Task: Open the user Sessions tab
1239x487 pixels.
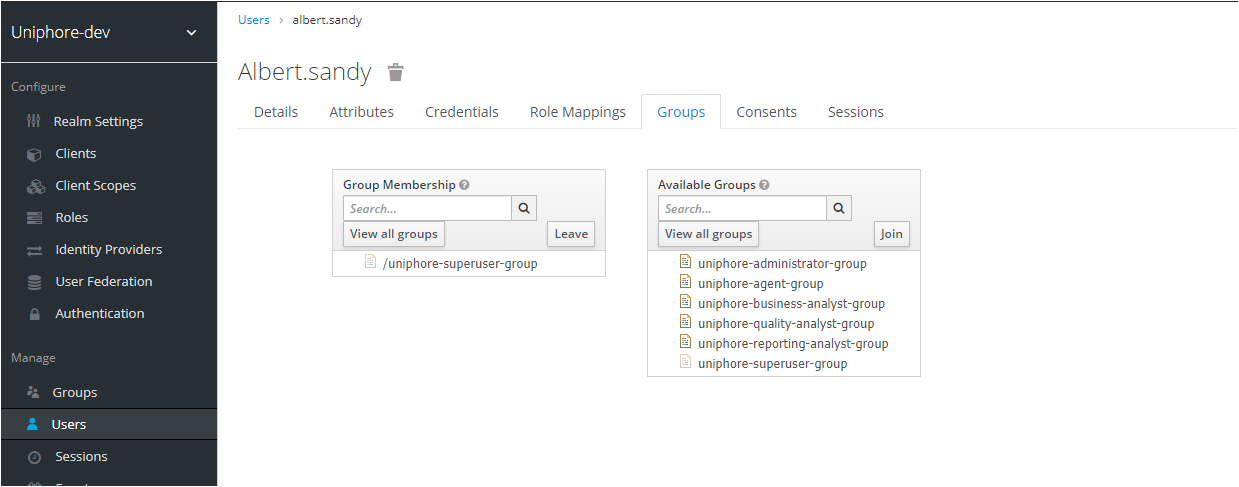Action: point(856,112)
